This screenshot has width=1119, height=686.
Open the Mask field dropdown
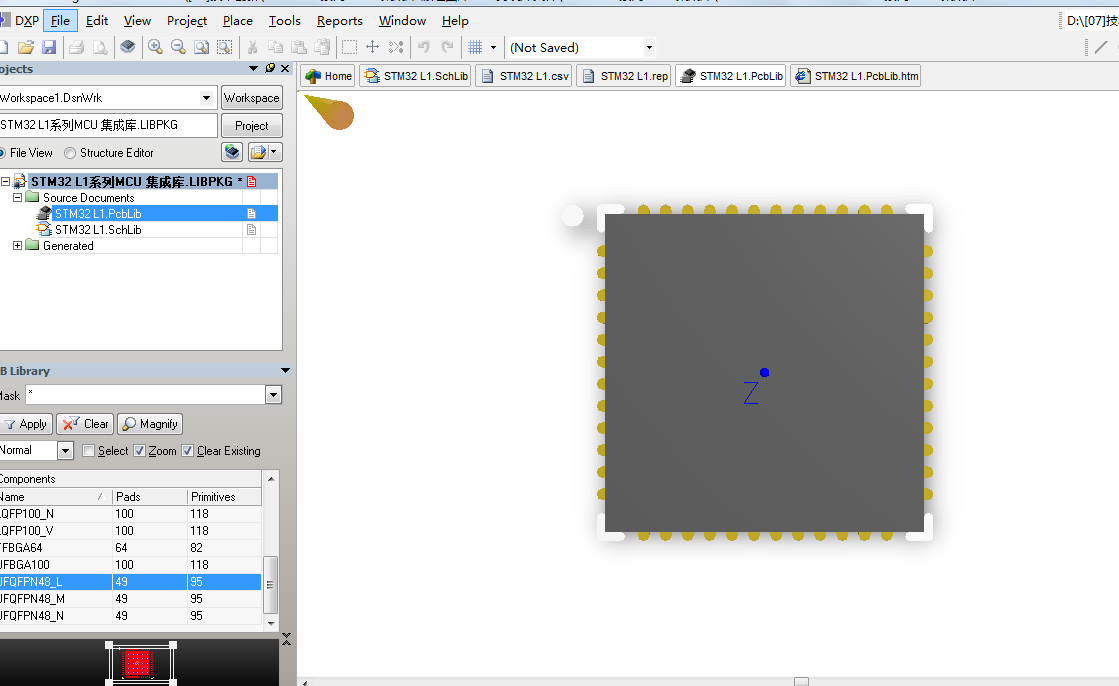coord(273,395)
